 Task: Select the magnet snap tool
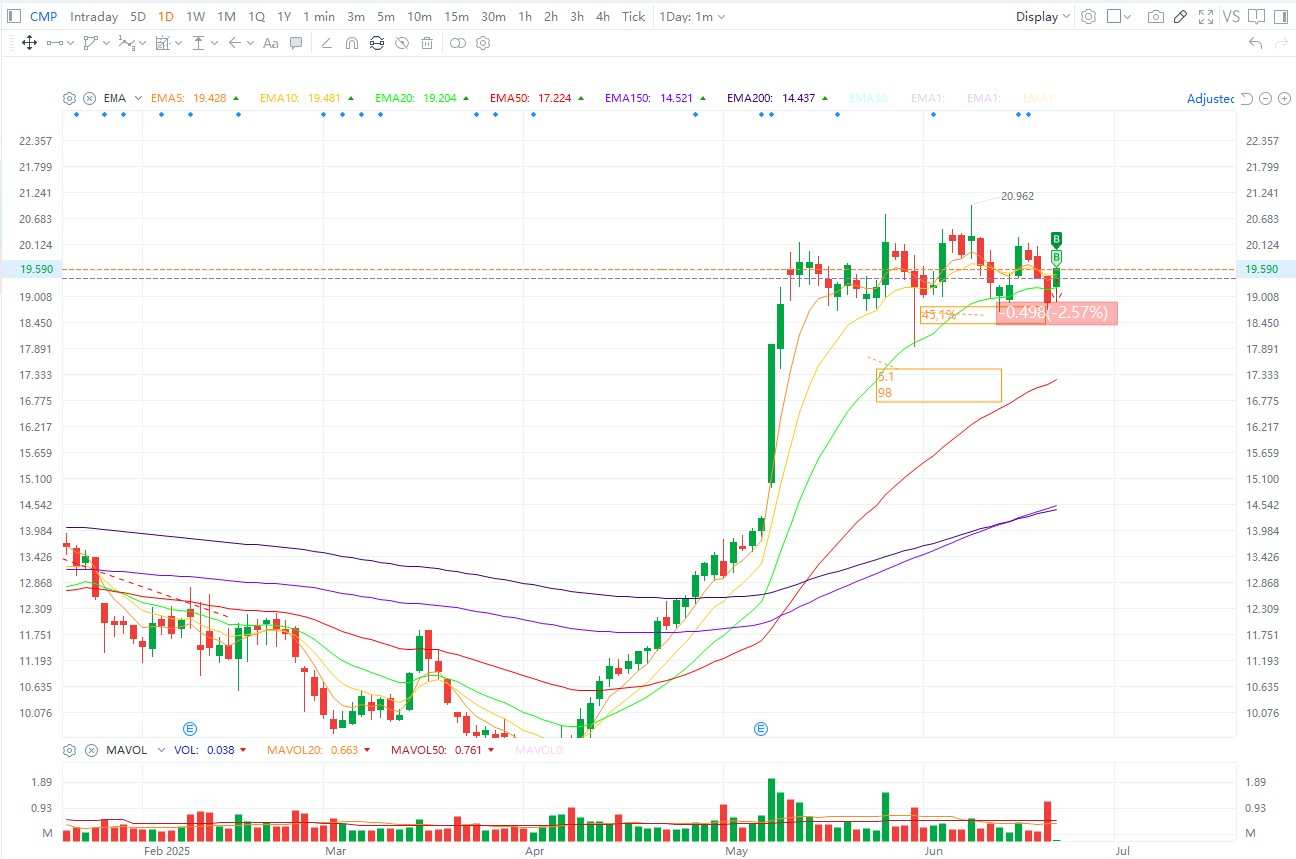tap(351, 43)
